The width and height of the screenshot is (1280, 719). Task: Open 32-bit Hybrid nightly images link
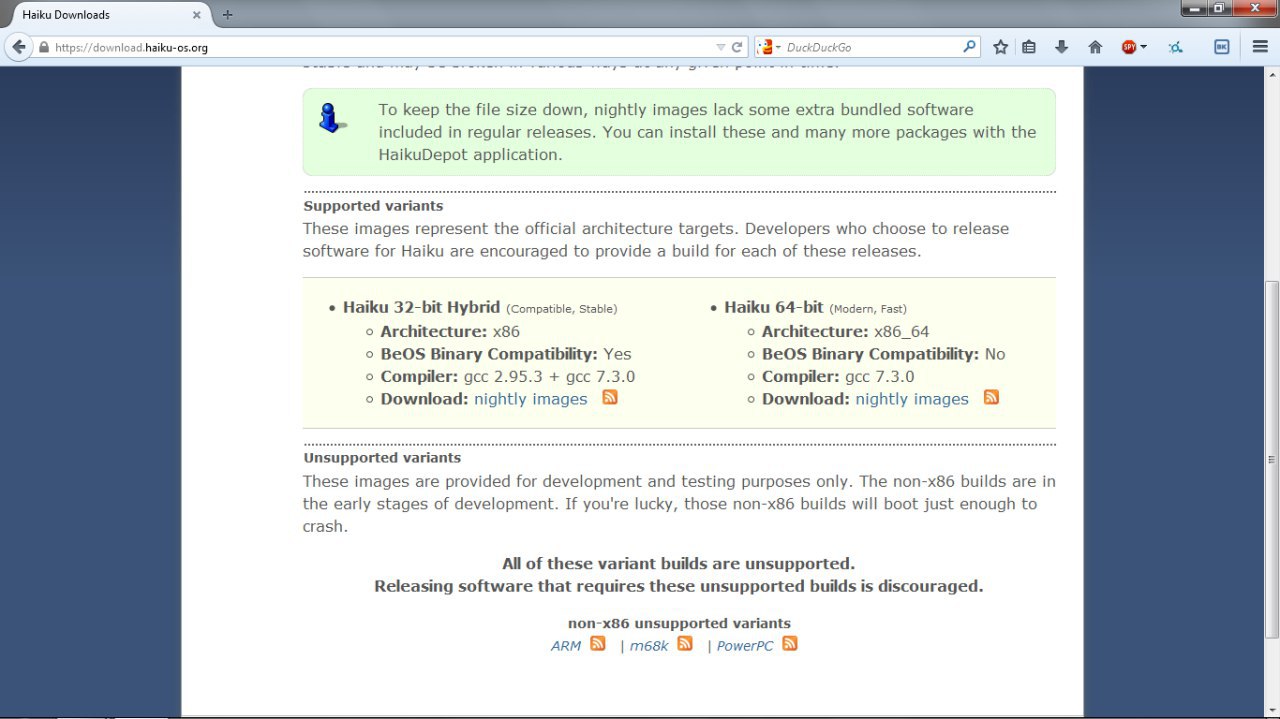pos(531,399)
